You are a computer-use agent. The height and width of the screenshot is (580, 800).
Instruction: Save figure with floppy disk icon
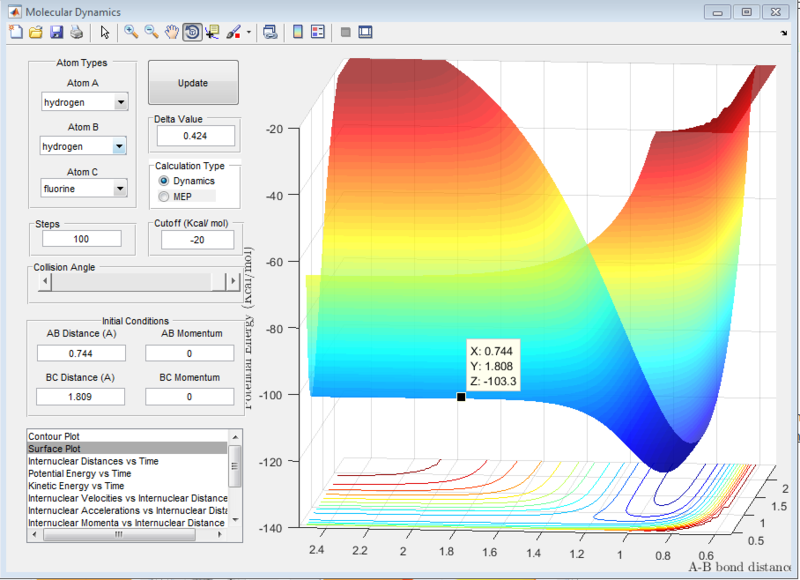click(x=56, y=32)
